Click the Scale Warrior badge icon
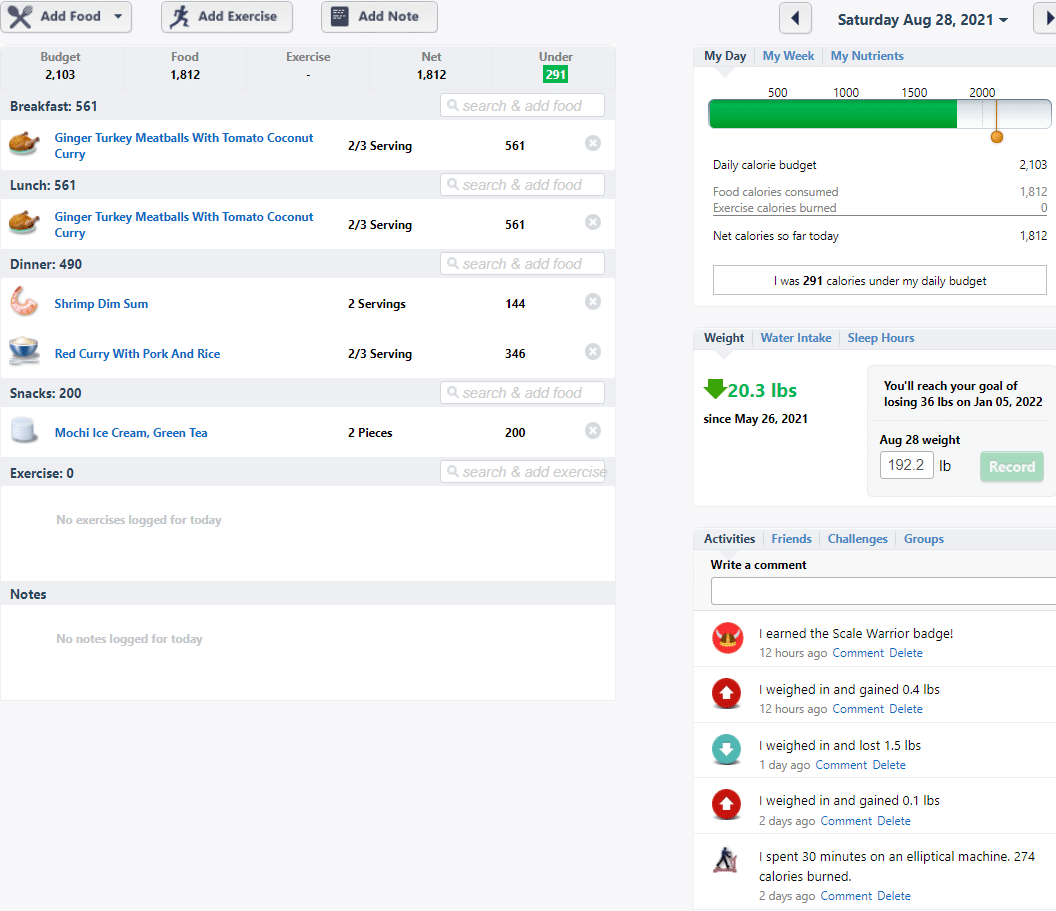 pyautogui.click(x=727, y=638)
